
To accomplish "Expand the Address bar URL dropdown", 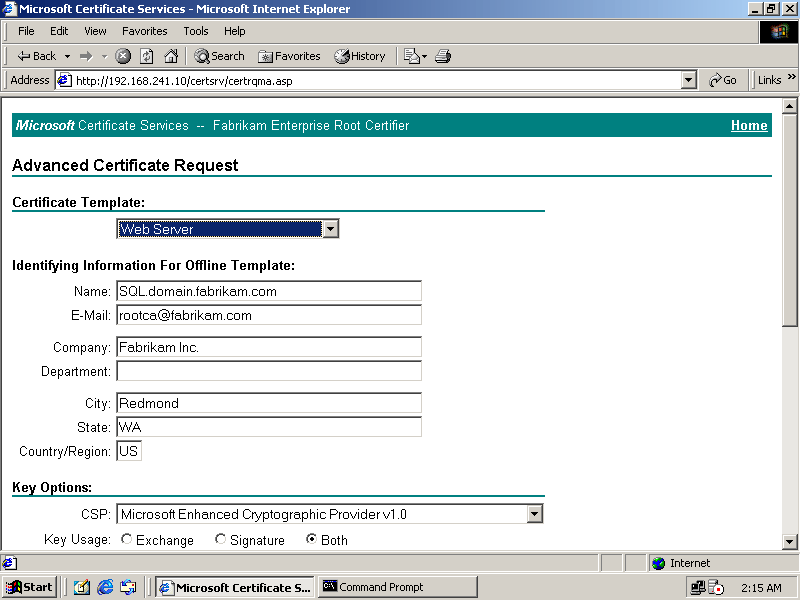I will click(x=688, y=80).
